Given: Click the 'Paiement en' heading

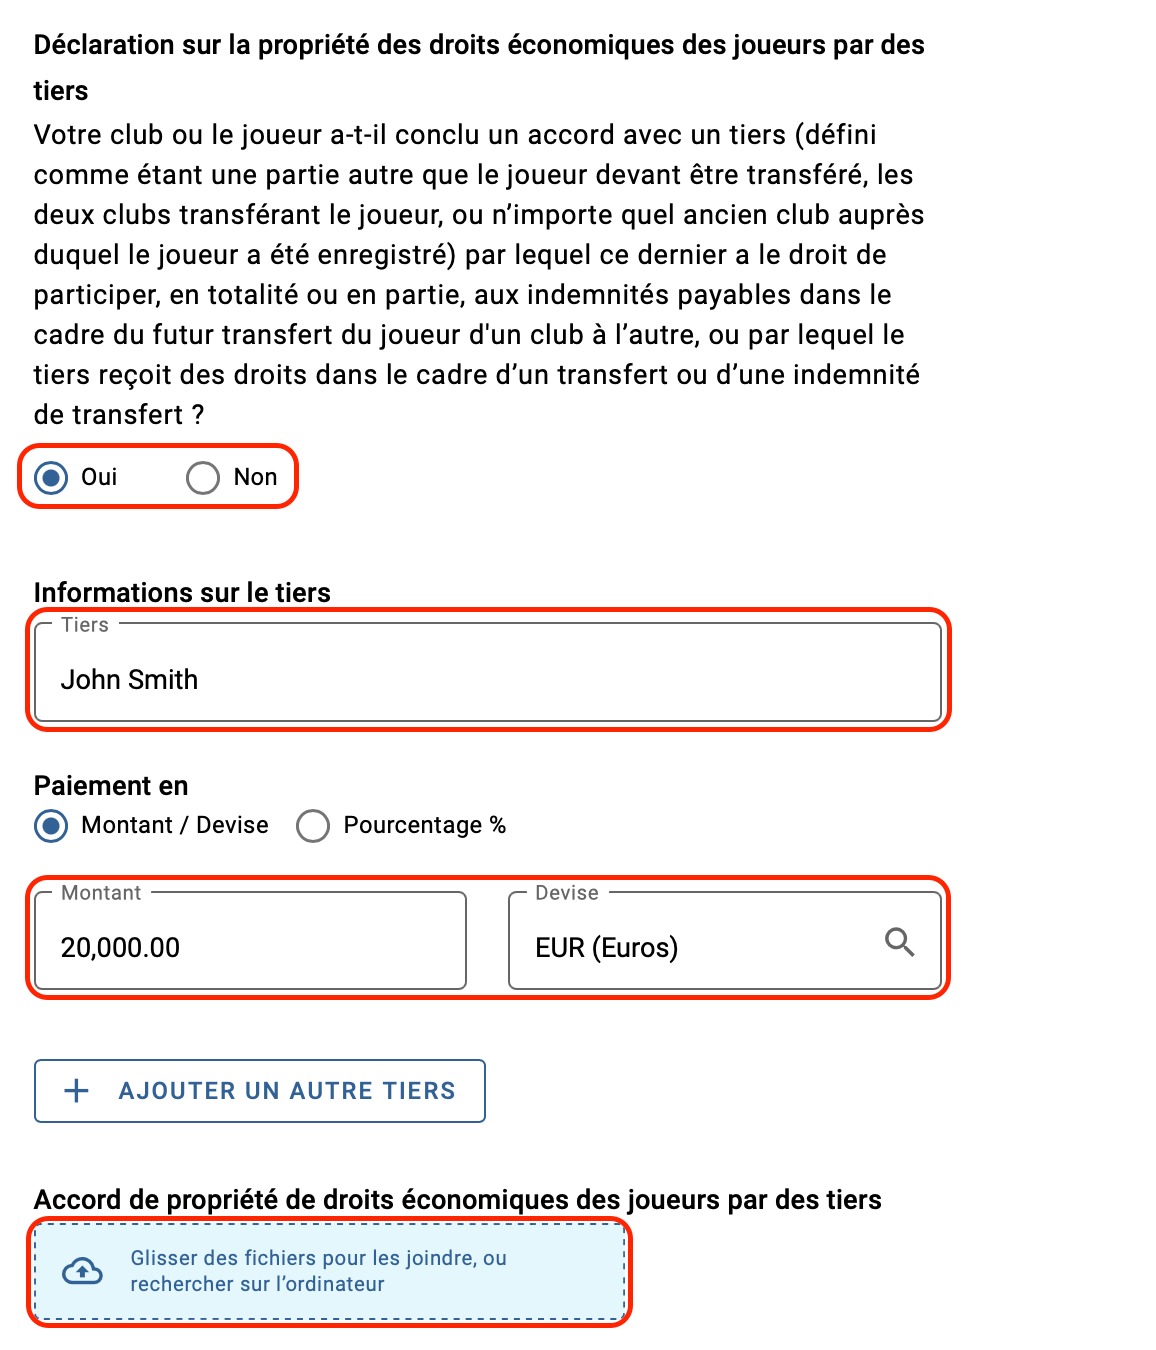Looking at the screenshot, I should pyautogui.click(x=111, y=786).
